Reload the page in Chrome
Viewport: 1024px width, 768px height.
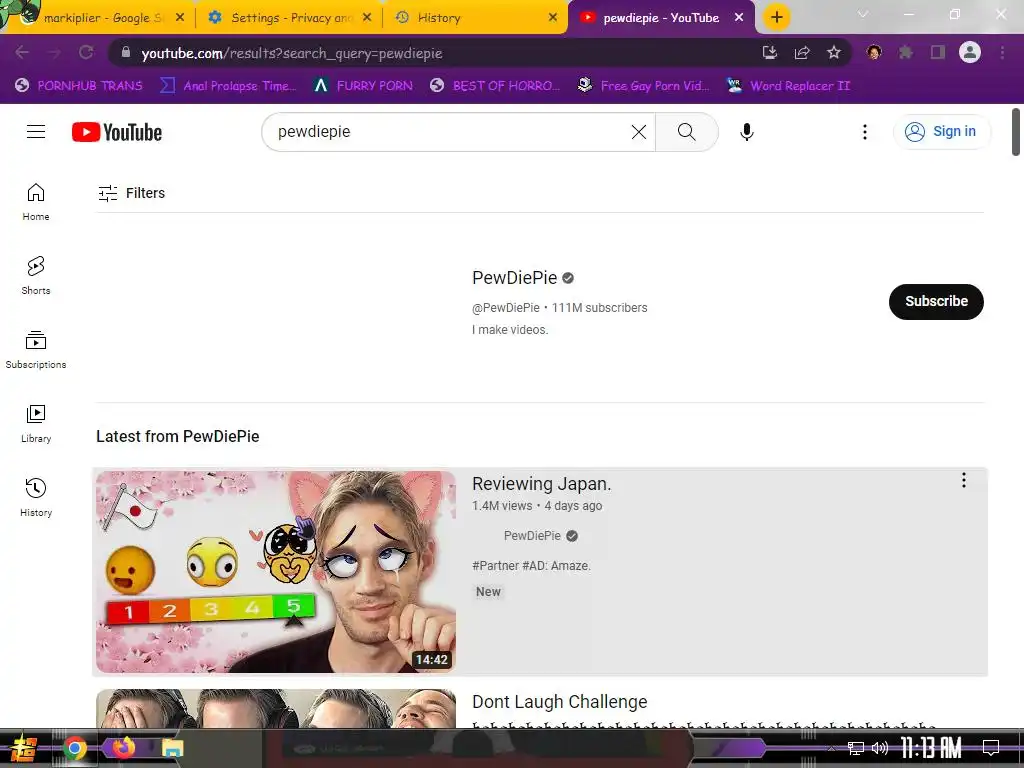(x=86, y=53)
